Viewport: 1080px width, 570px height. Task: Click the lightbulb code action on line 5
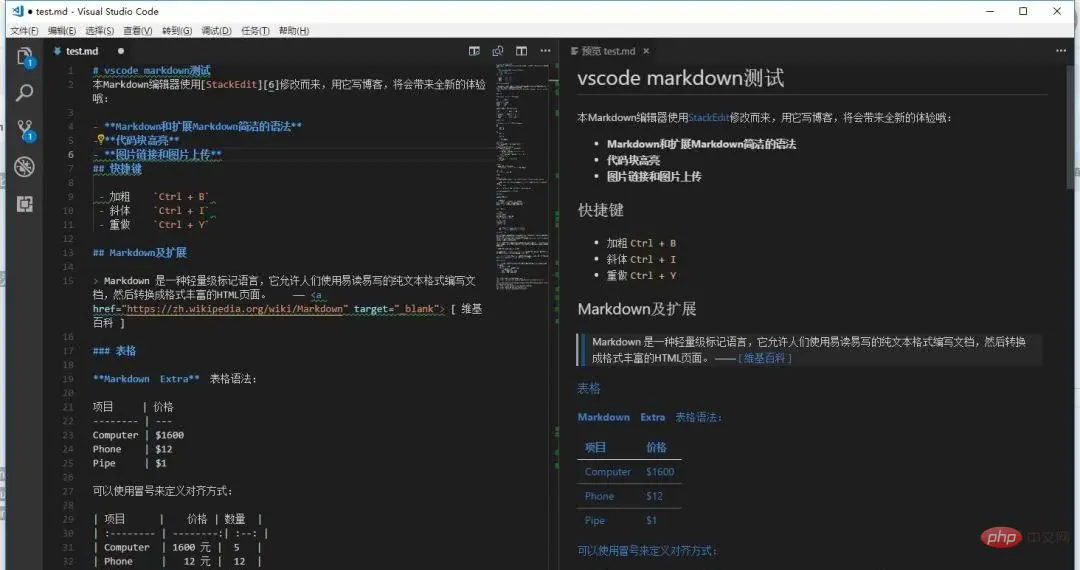click(x=100, y=140)
